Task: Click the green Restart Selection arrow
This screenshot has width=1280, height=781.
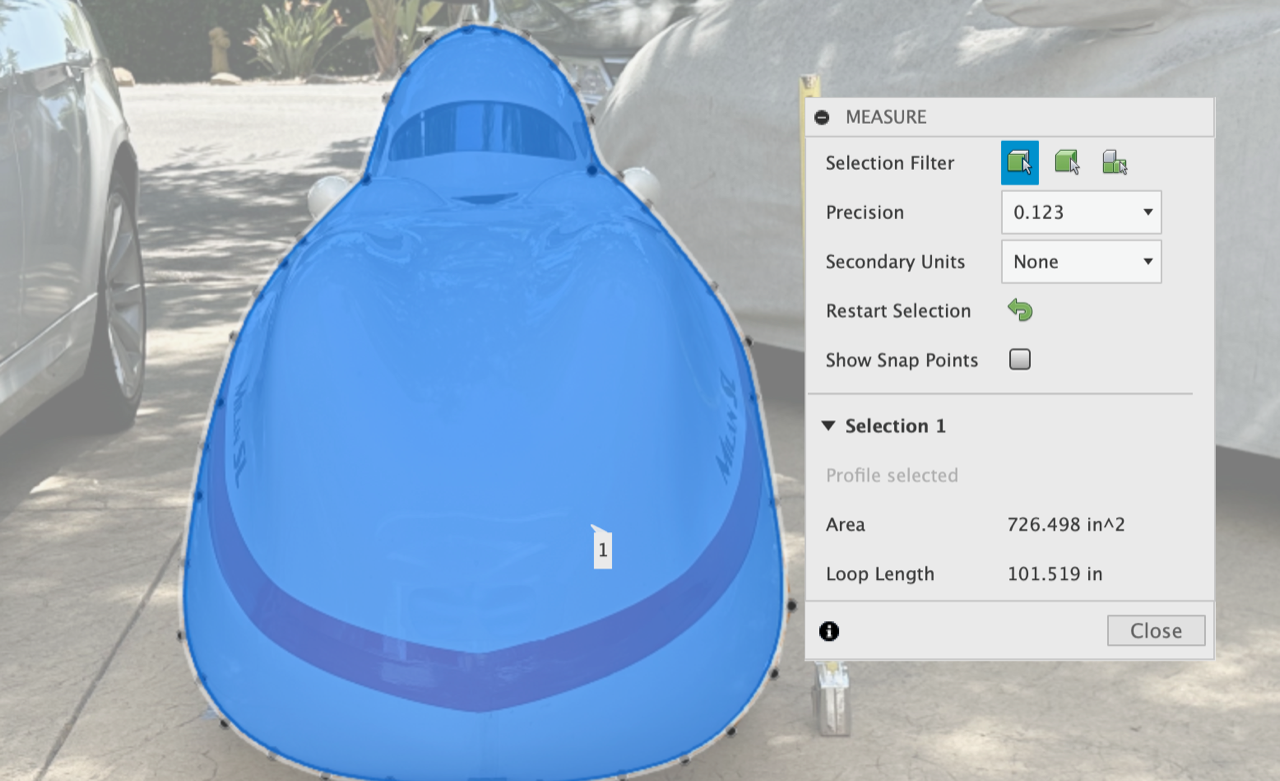Action: pos(1019,311)
